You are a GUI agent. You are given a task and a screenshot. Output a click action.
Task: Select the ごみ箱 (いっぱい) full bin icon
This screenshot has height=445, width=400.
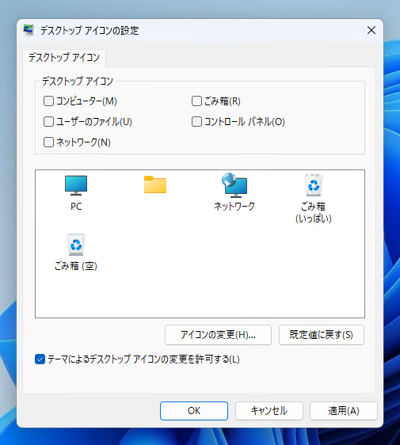point(313,185)
